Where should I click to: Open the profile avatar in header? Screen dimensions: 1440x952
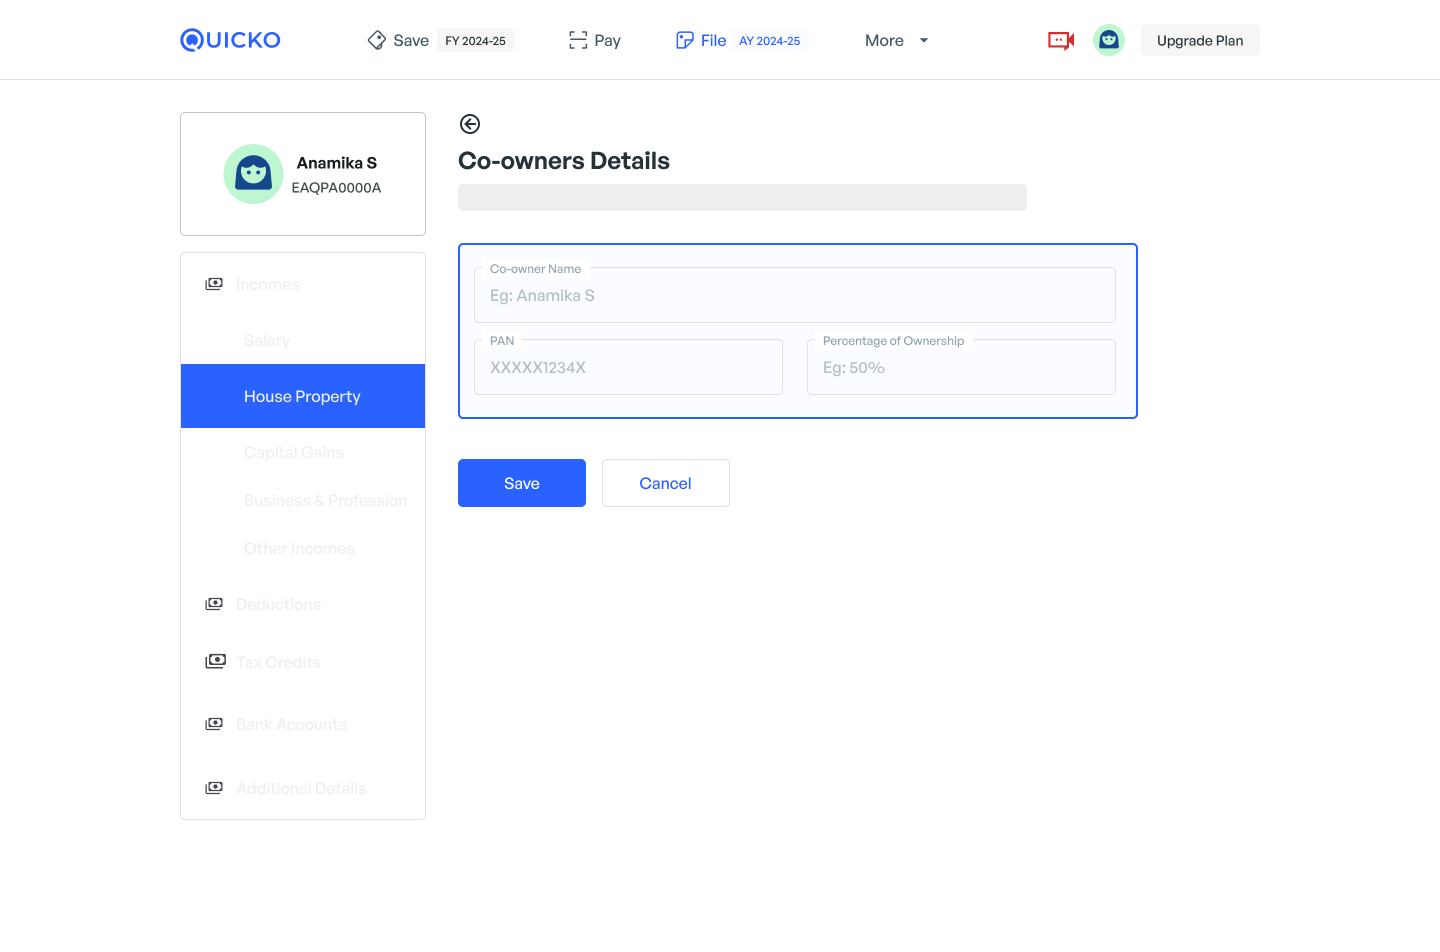[x=1108, y=40]
